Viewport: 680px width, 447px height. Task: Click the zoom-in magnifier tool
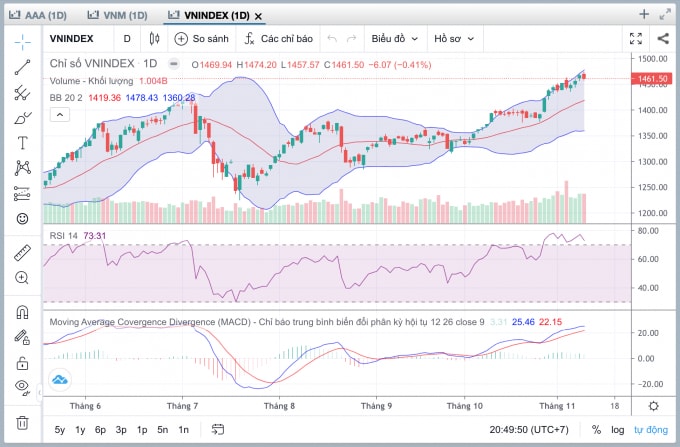23,277
